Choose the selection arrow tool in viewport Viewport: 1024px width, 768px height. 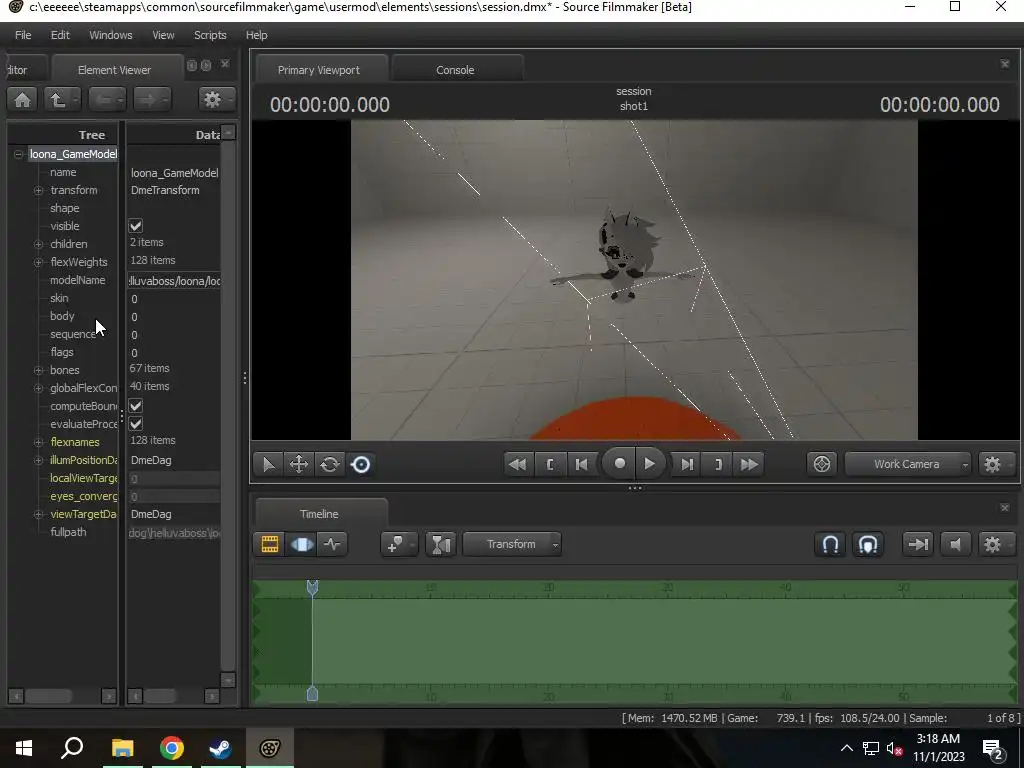tap(268, 464)
